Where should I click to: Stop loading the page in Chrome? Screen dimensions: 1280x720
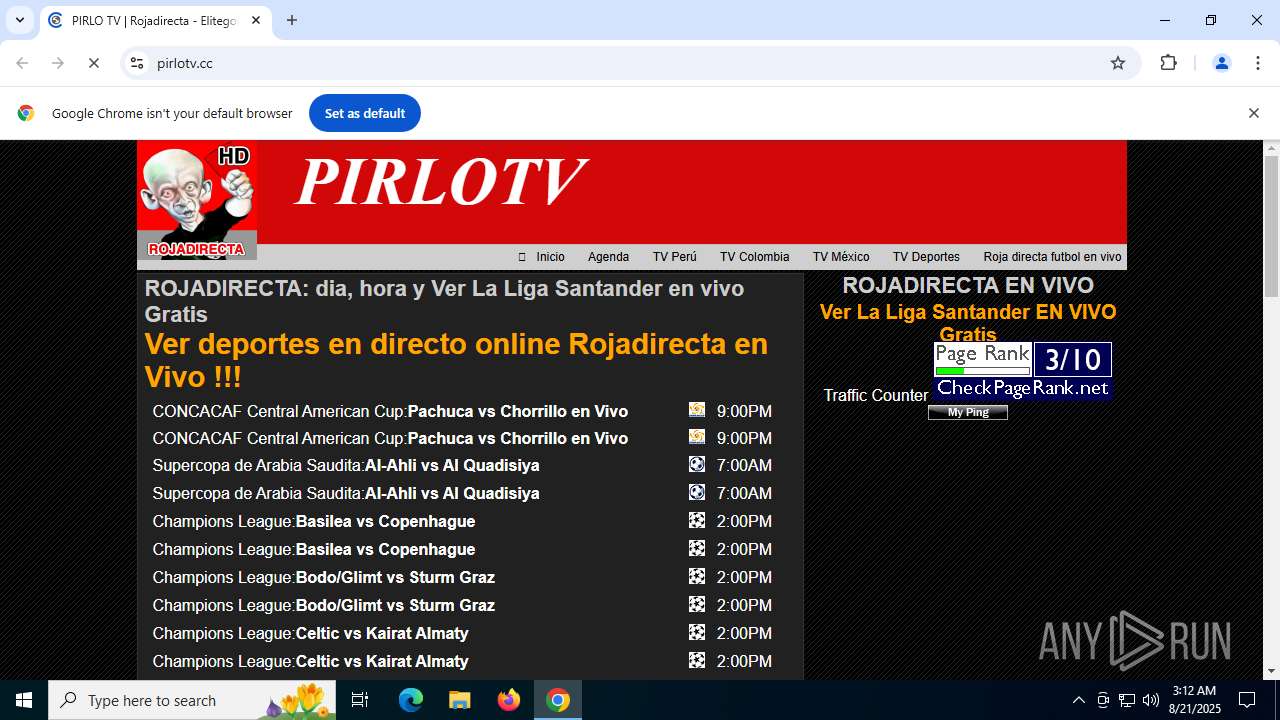click(93, 63)
